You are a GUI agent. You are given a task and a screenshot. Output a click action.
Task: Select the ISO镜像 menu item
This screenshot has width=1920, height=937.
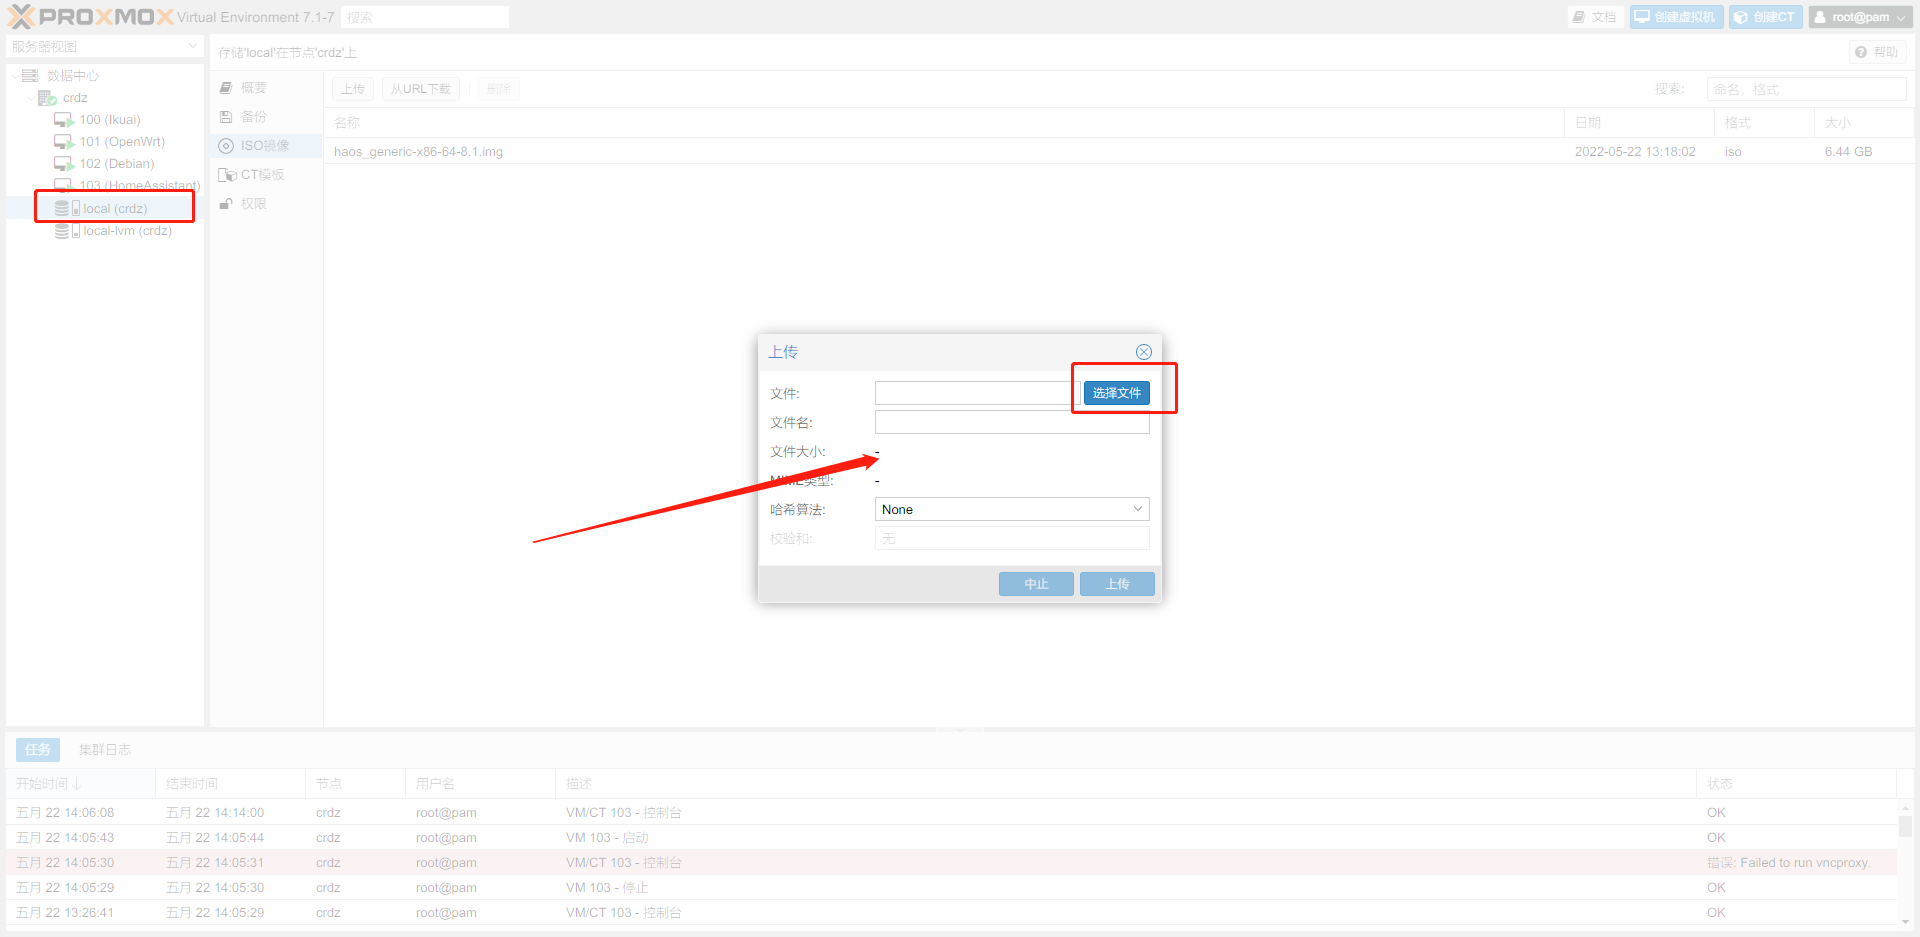[x=264, y=146]
